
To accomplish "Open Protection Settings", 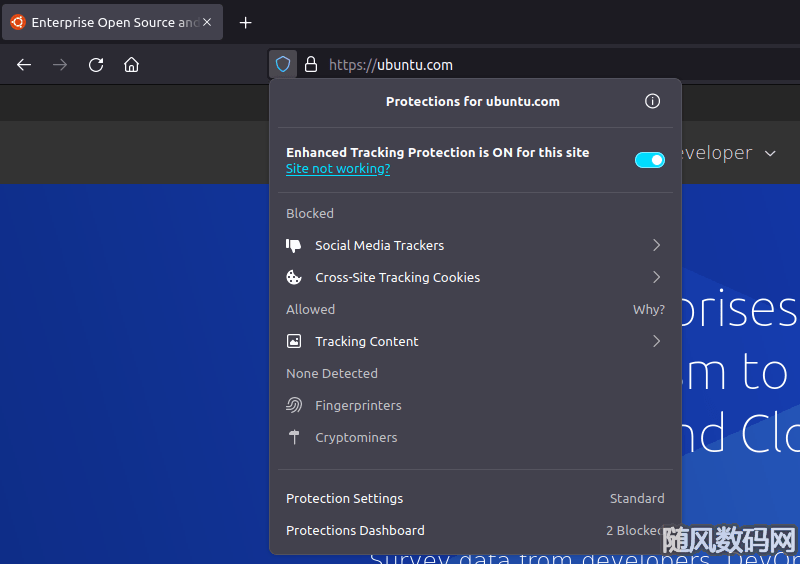I will coord(476,498).
